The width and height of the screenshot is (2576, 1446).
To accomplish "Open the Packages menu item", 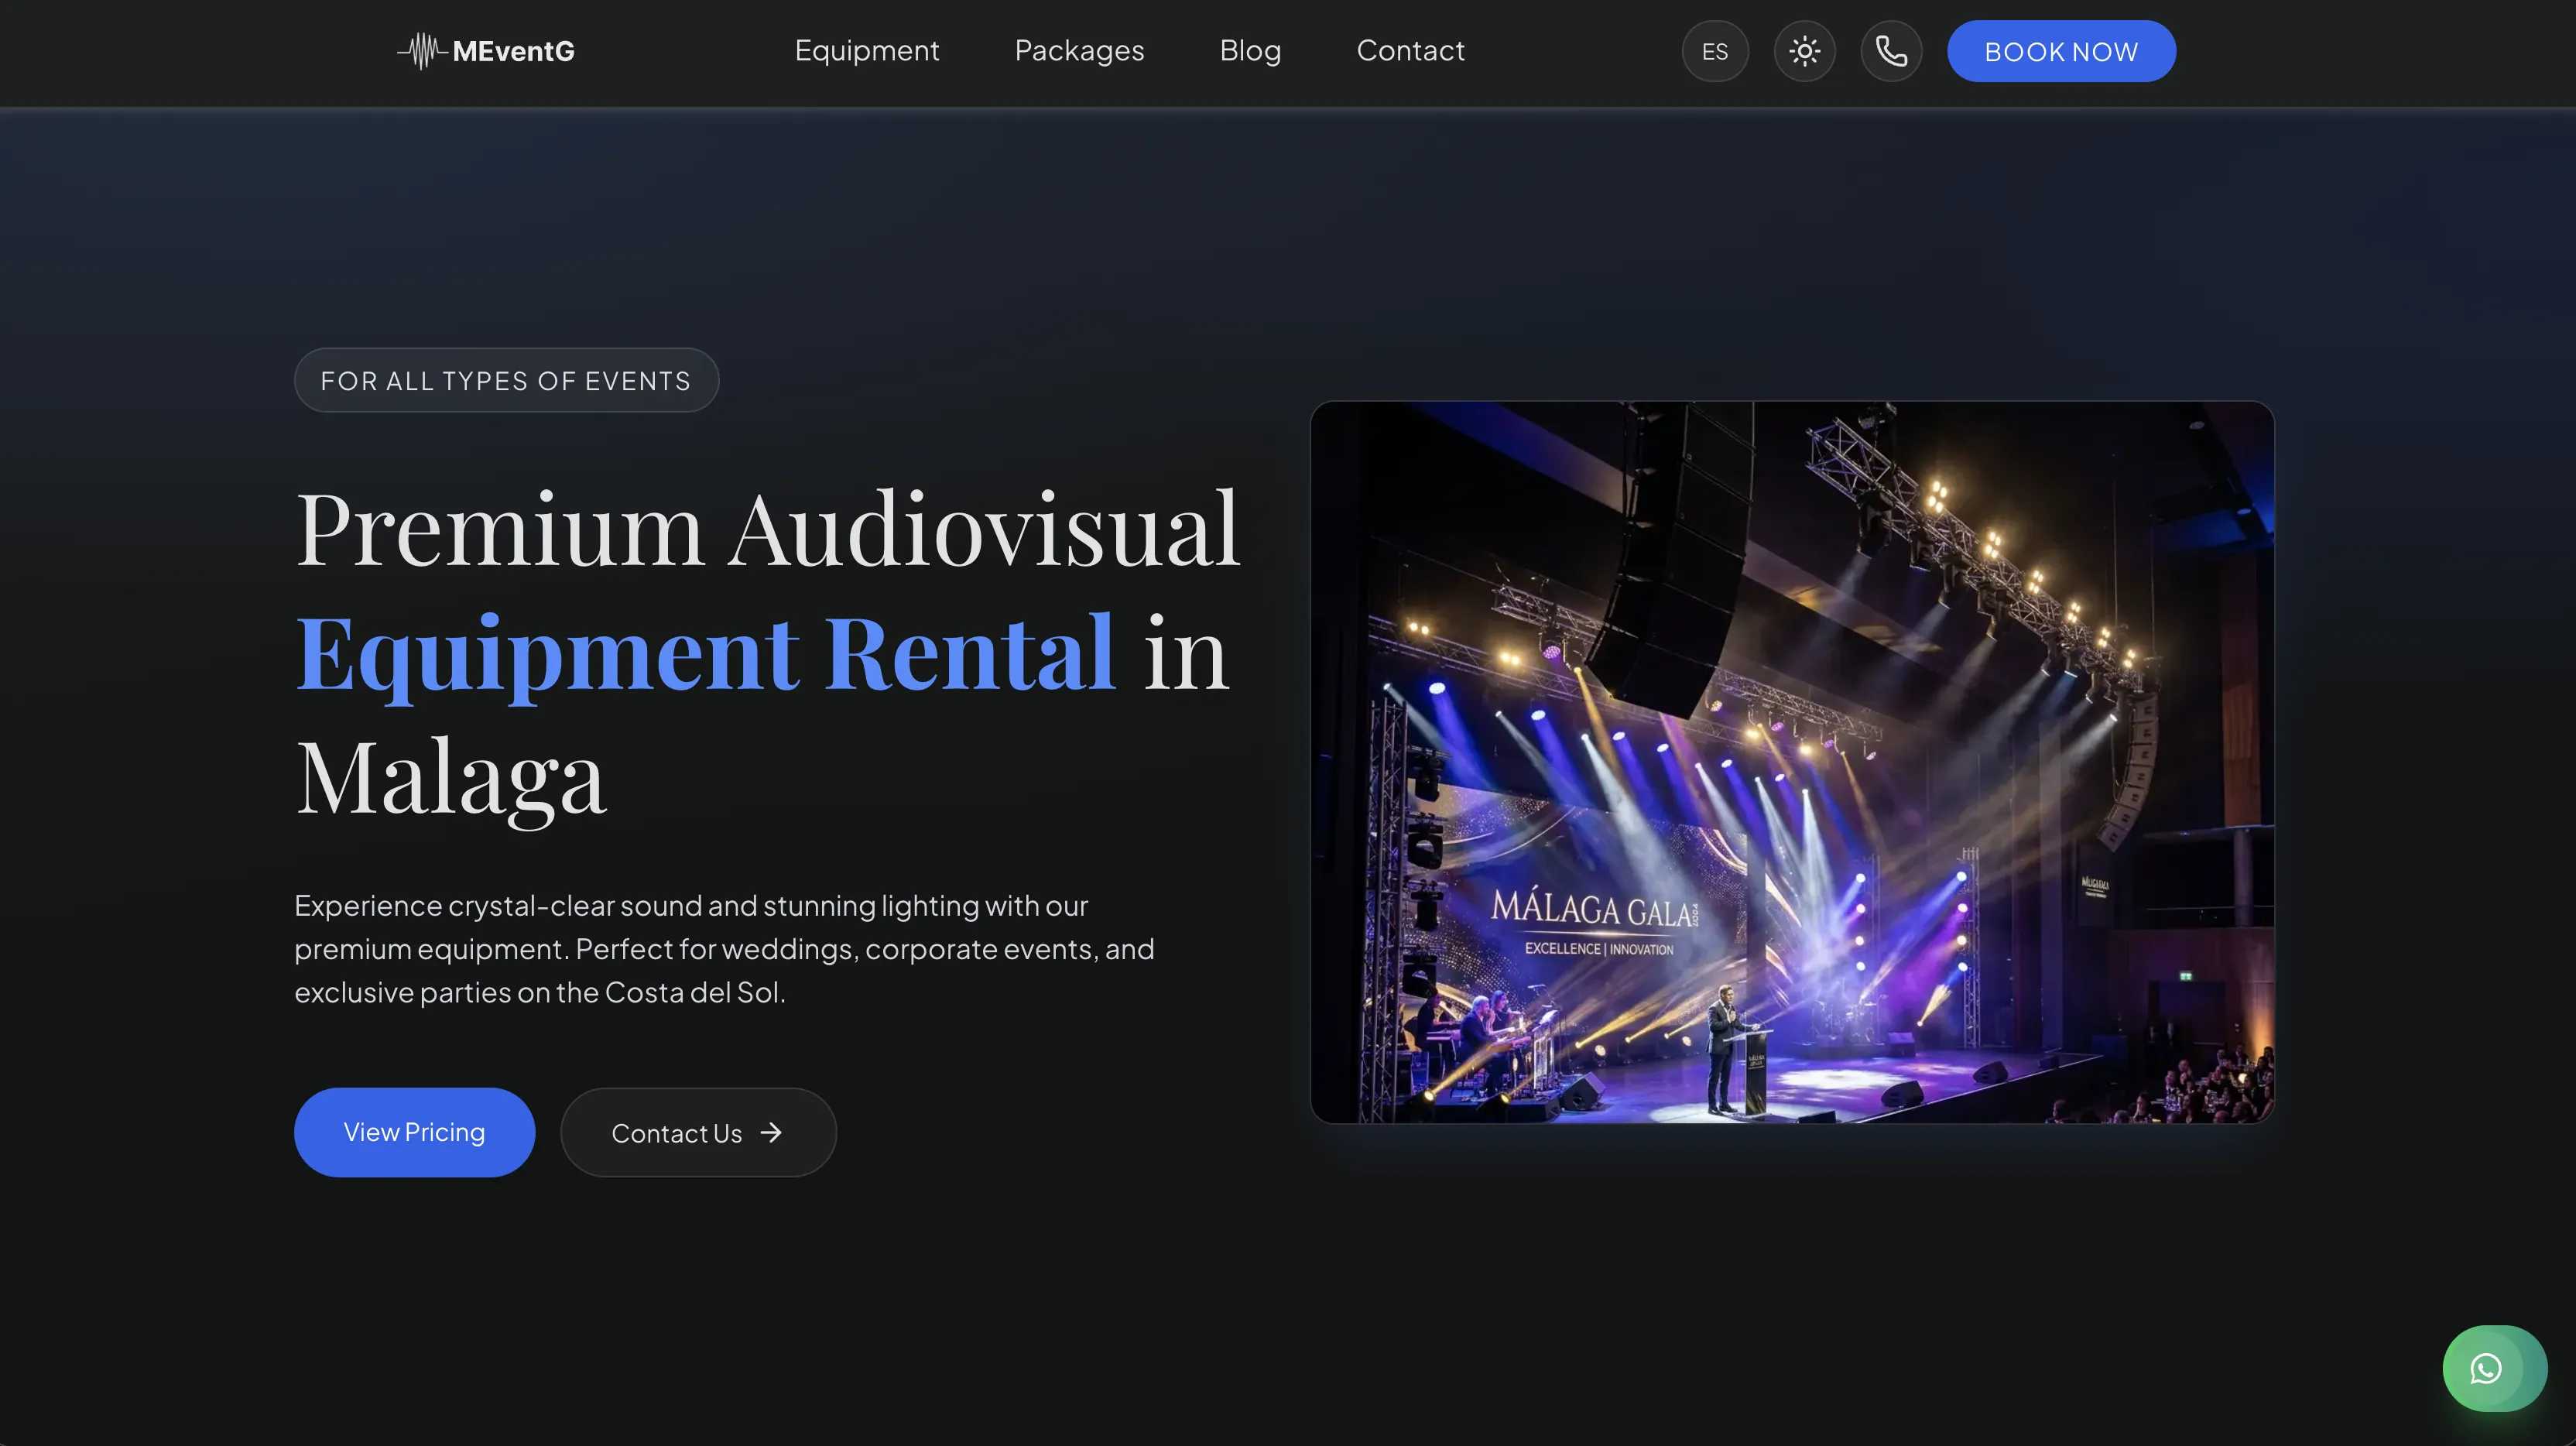I will coord(1079,50).
